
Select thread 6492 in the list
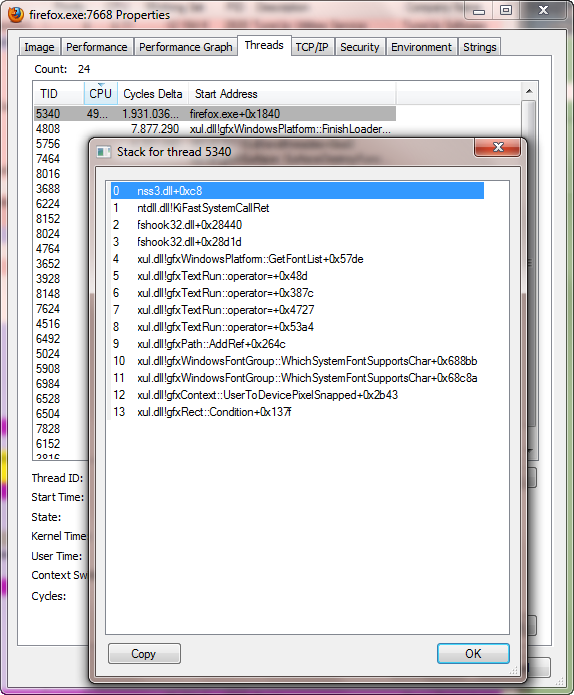(x=48, y=339)
